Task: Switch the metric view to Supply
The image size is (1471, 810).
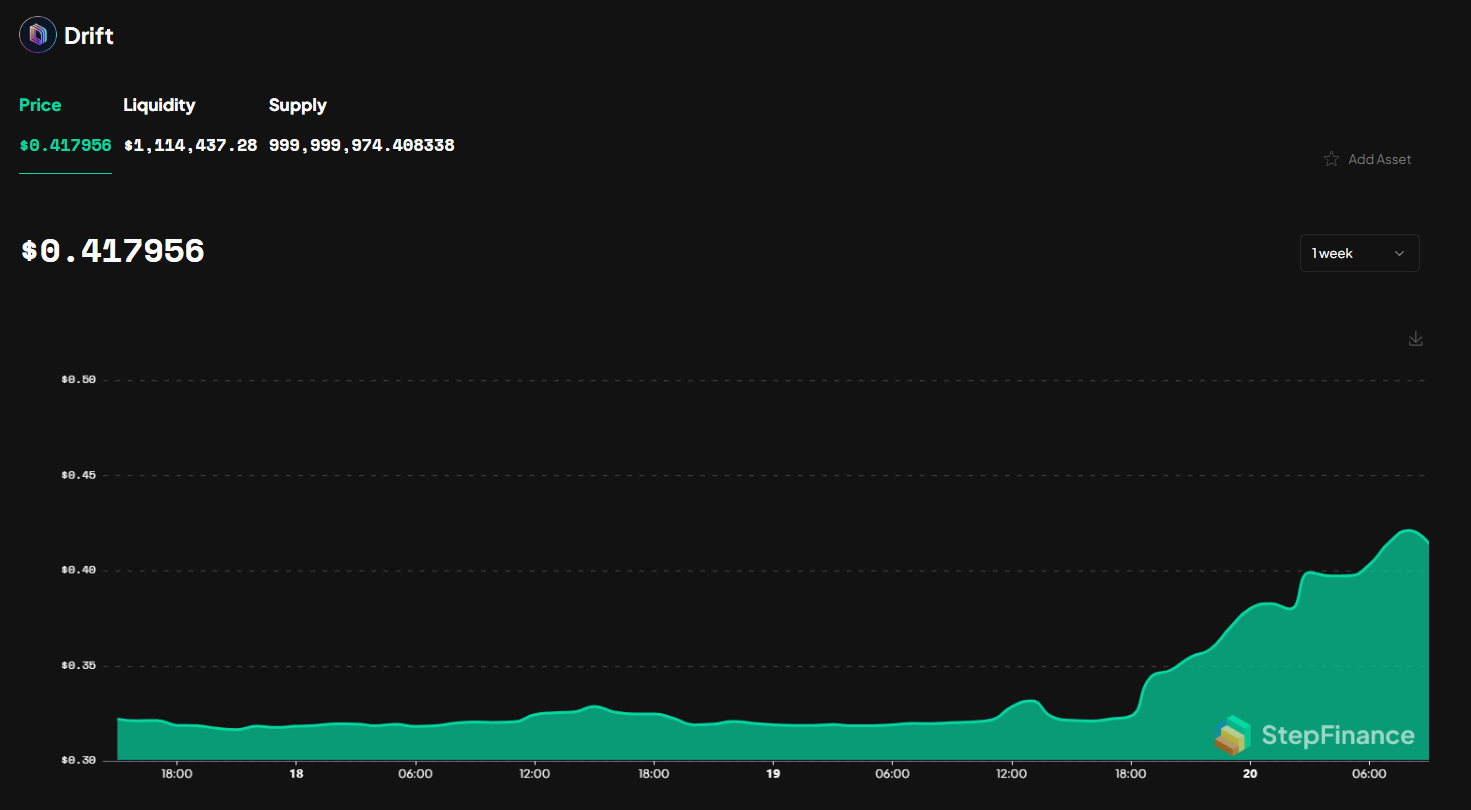Action: (297, 105)
